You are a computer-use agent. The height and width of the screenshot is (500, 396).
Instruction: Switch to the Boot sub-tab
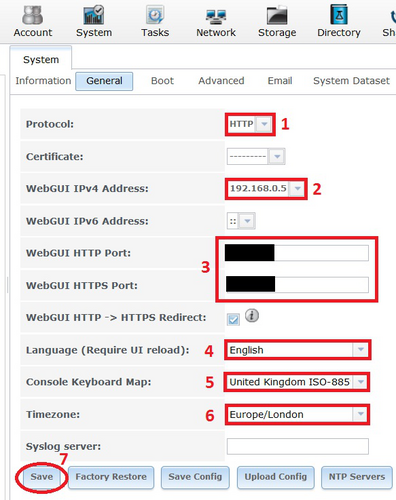(x=162, y=81)
